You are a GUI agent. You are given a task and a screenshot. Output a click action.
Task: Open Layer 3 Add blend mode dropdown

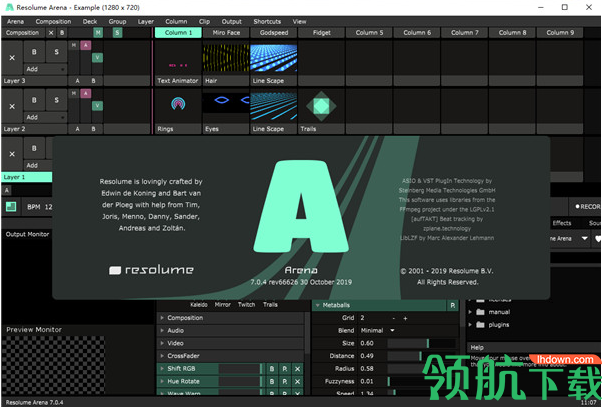[x=45, y=69]
